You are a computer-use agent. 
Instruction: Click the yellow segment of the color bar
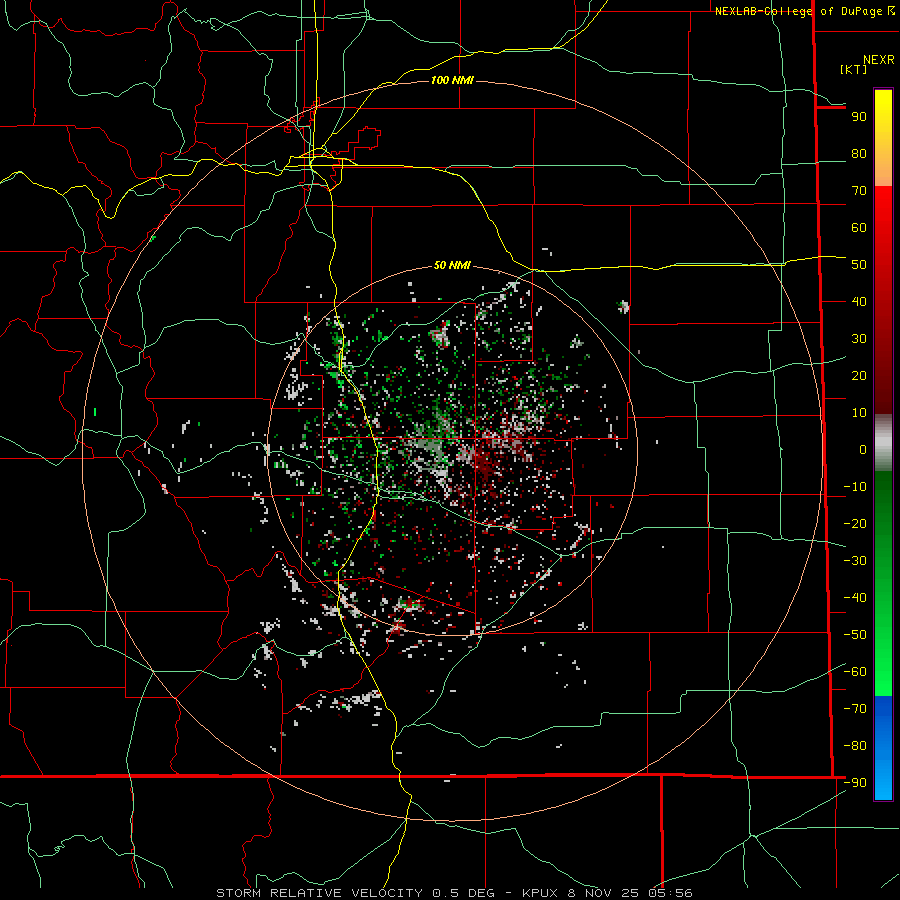(883, 138)
